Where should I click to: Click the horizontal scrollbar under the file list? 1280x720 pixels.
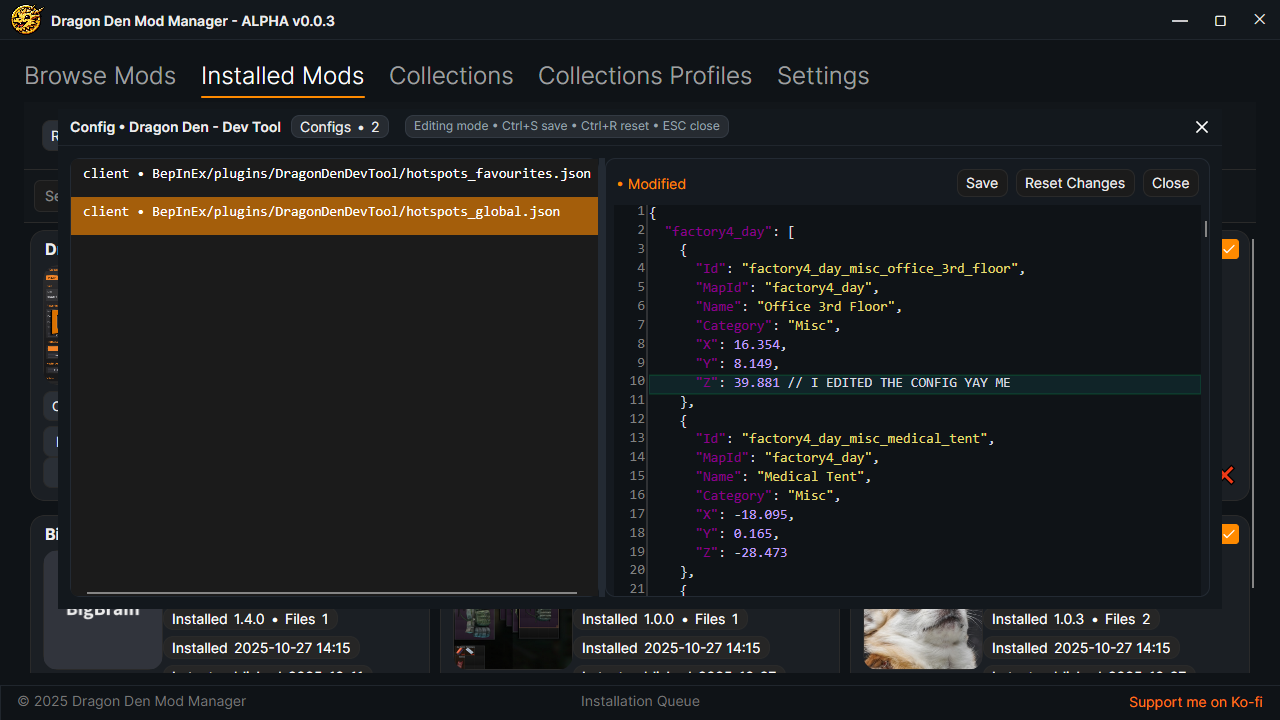332,593
